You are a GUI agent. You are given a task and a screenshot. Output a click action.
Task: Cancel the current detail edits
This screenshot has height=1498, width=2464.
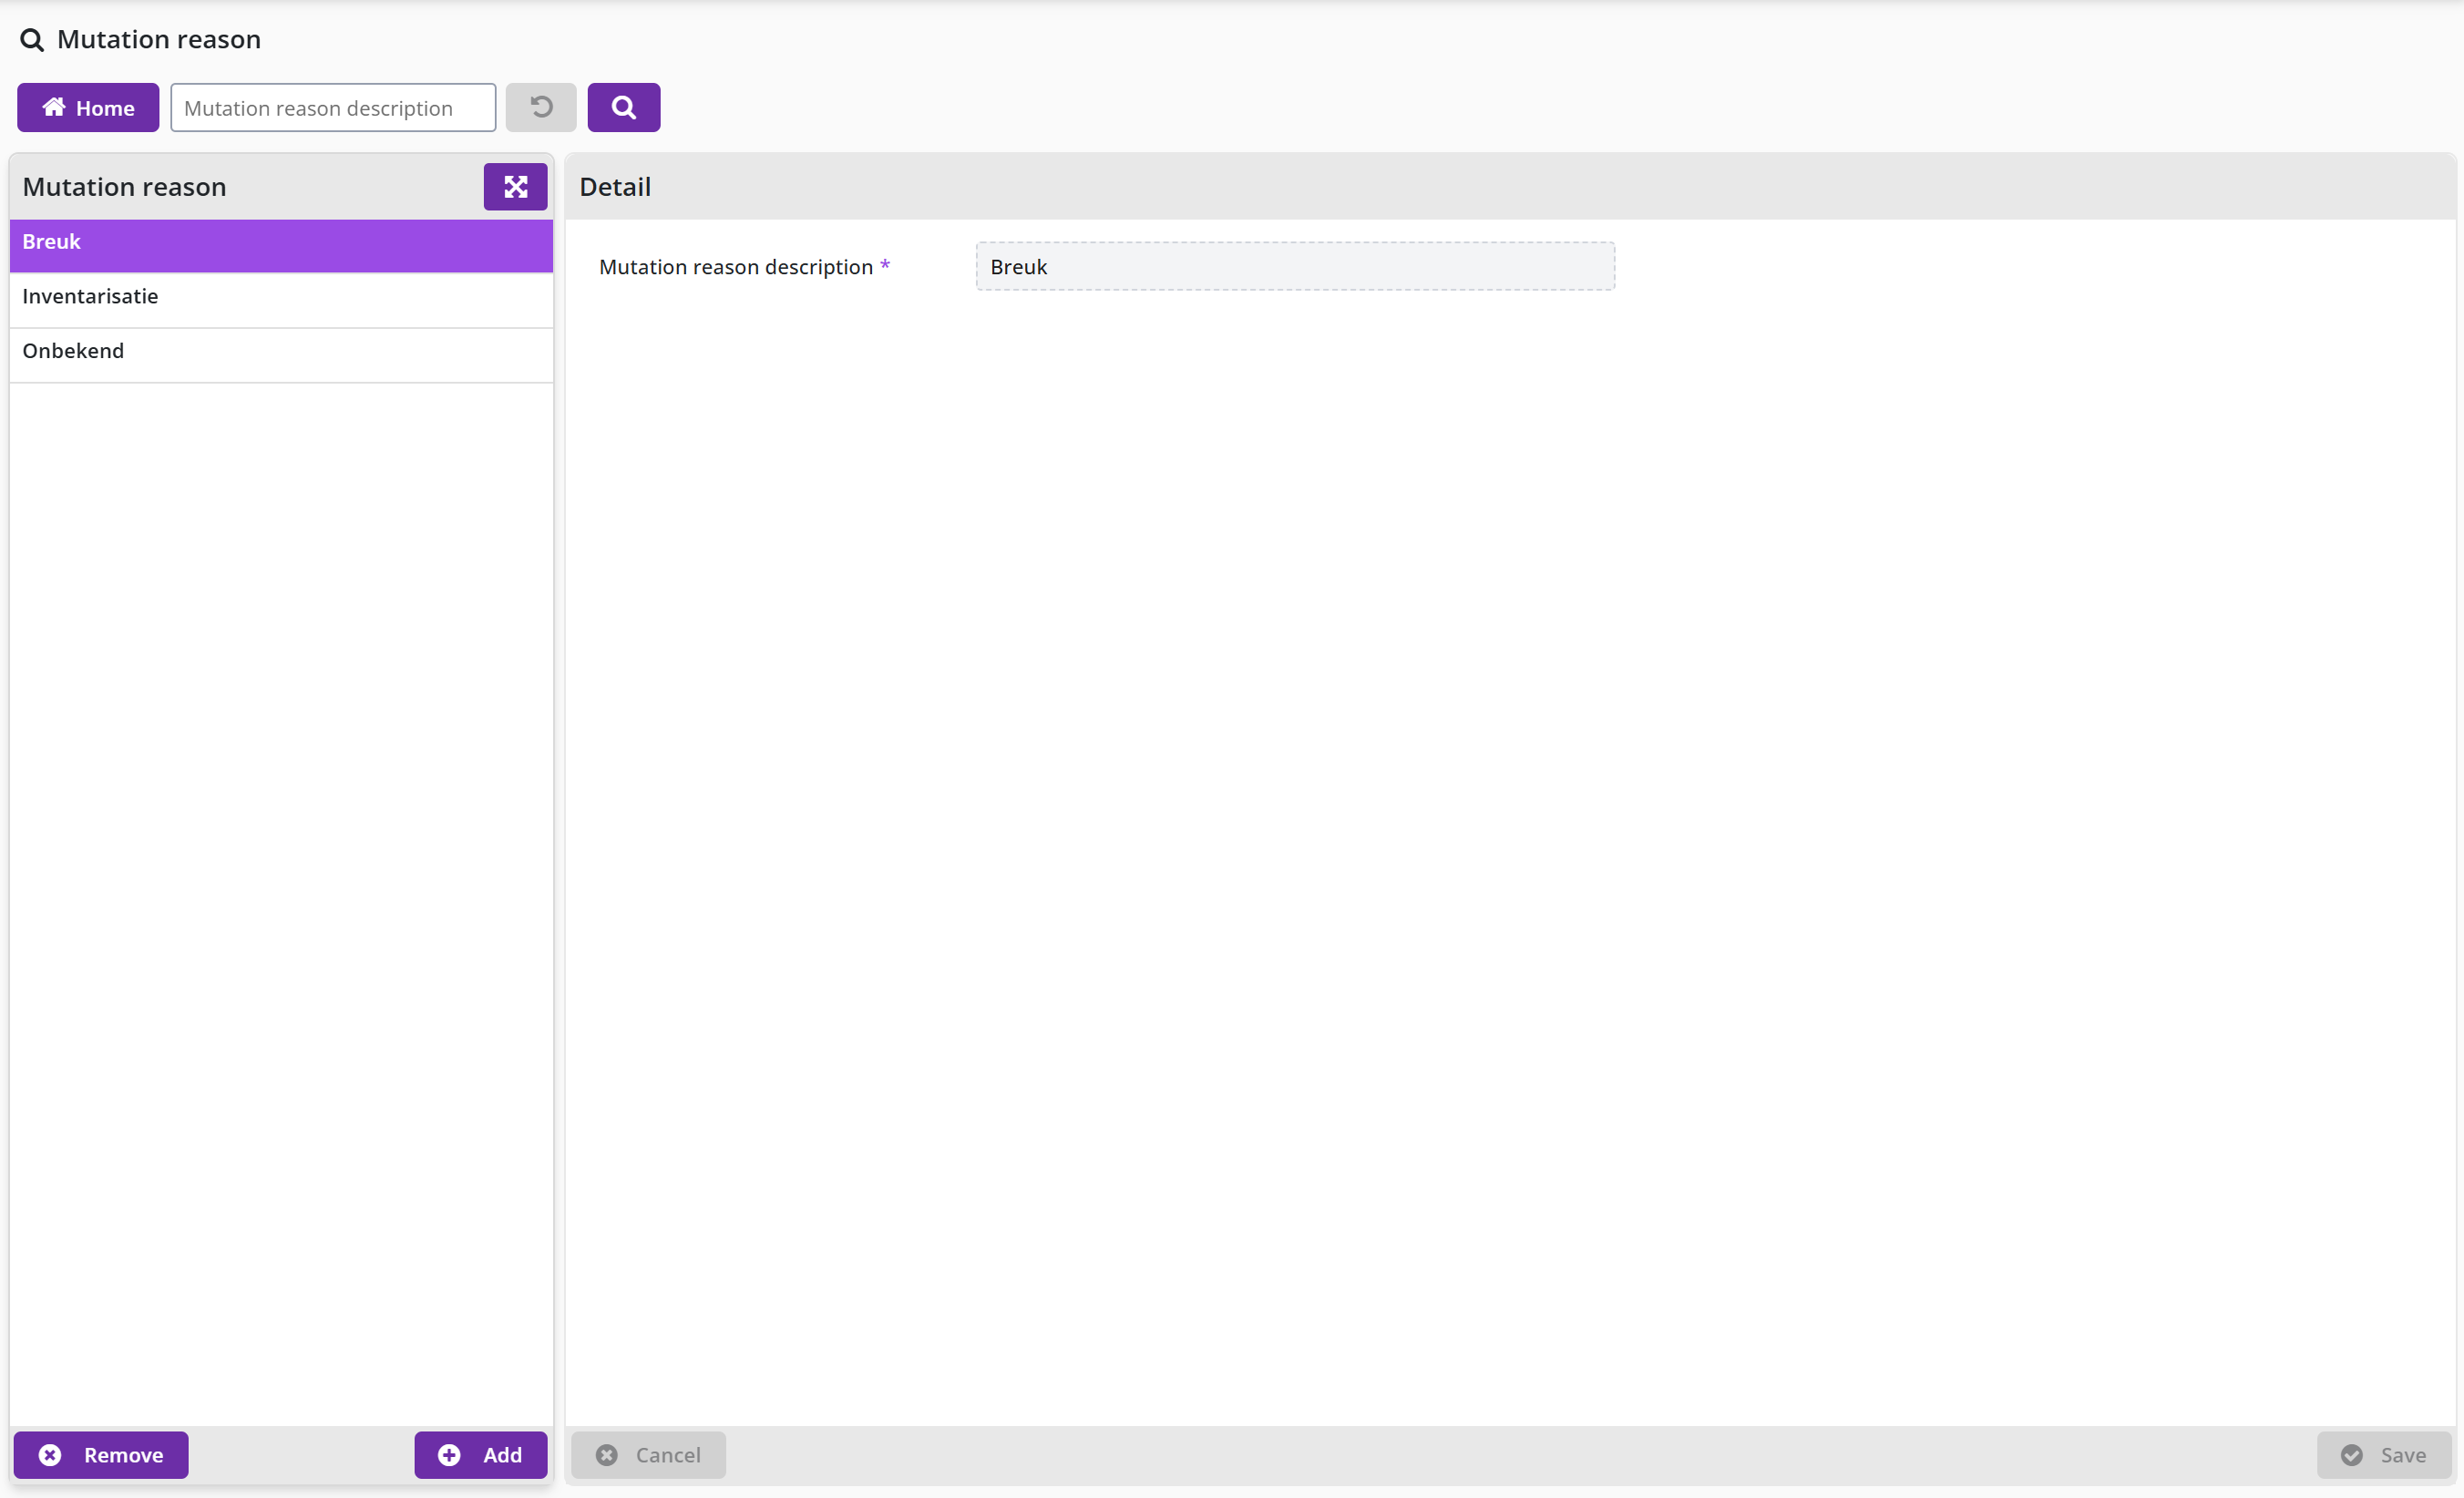point(649,1455)
